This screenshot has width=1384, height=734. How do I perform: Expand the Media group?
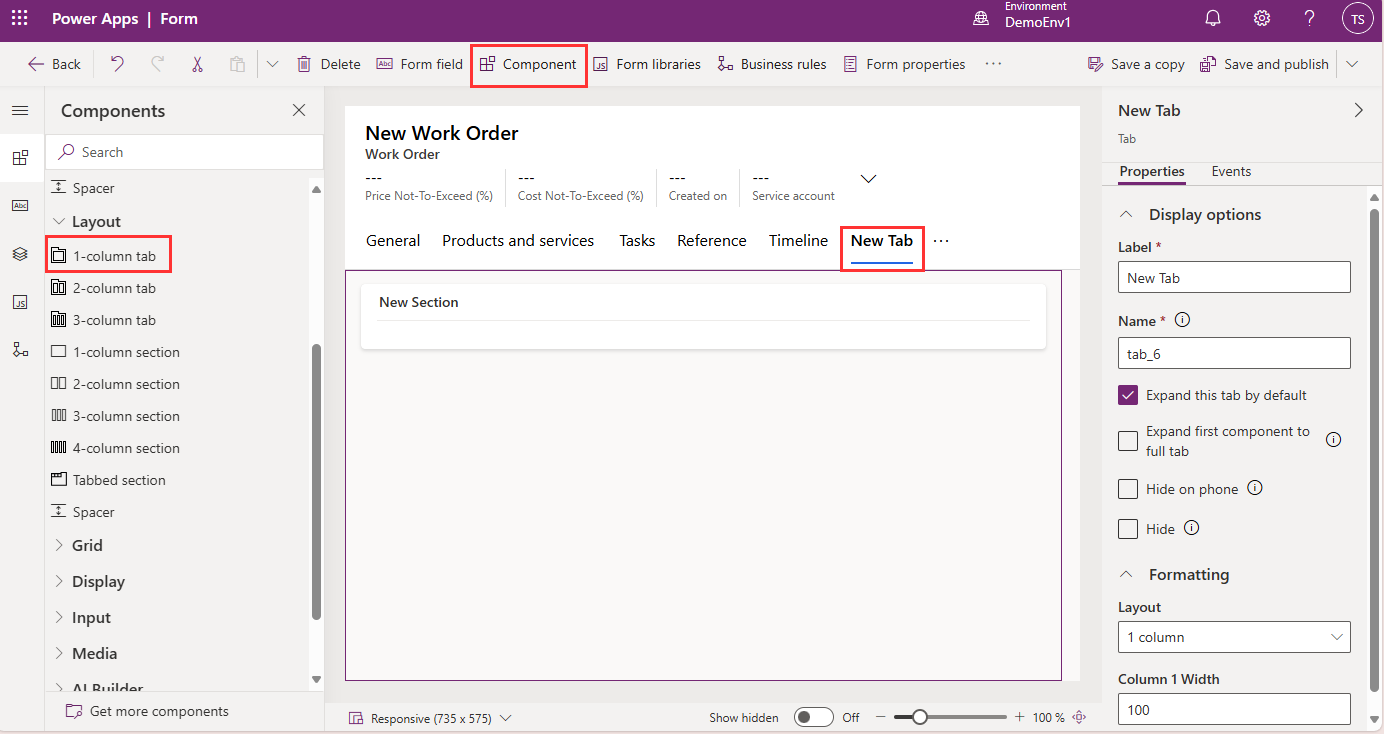[84, 654]
